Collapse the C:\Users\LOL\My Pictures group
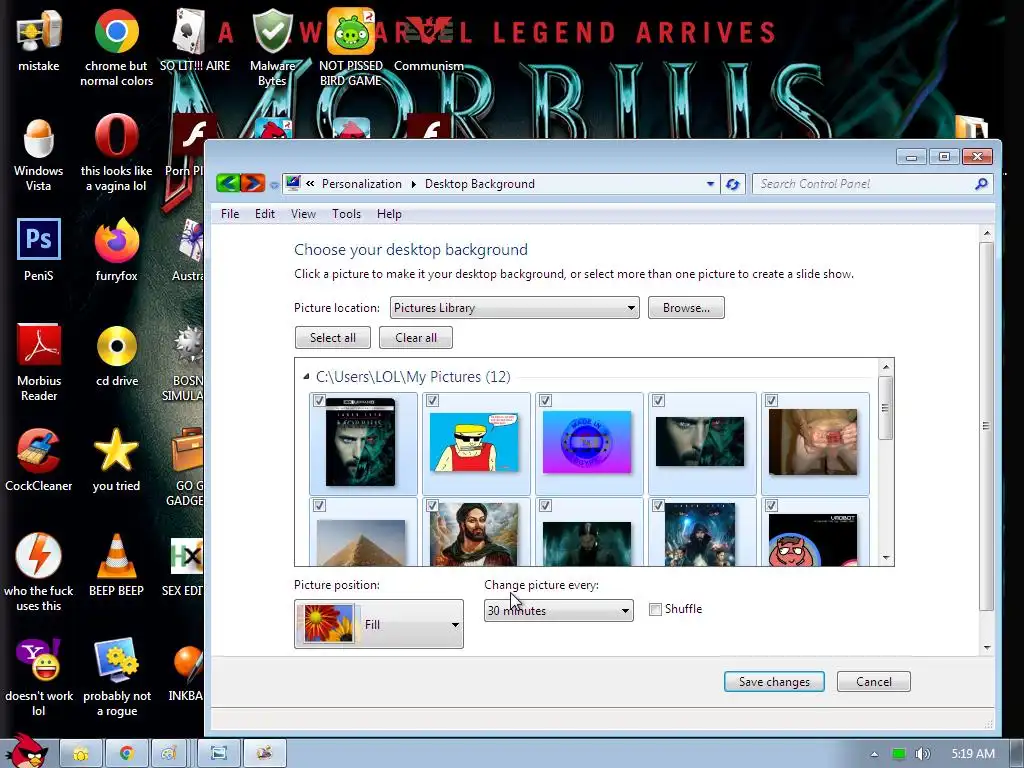 pyautogui.click(x=306, y=377)
